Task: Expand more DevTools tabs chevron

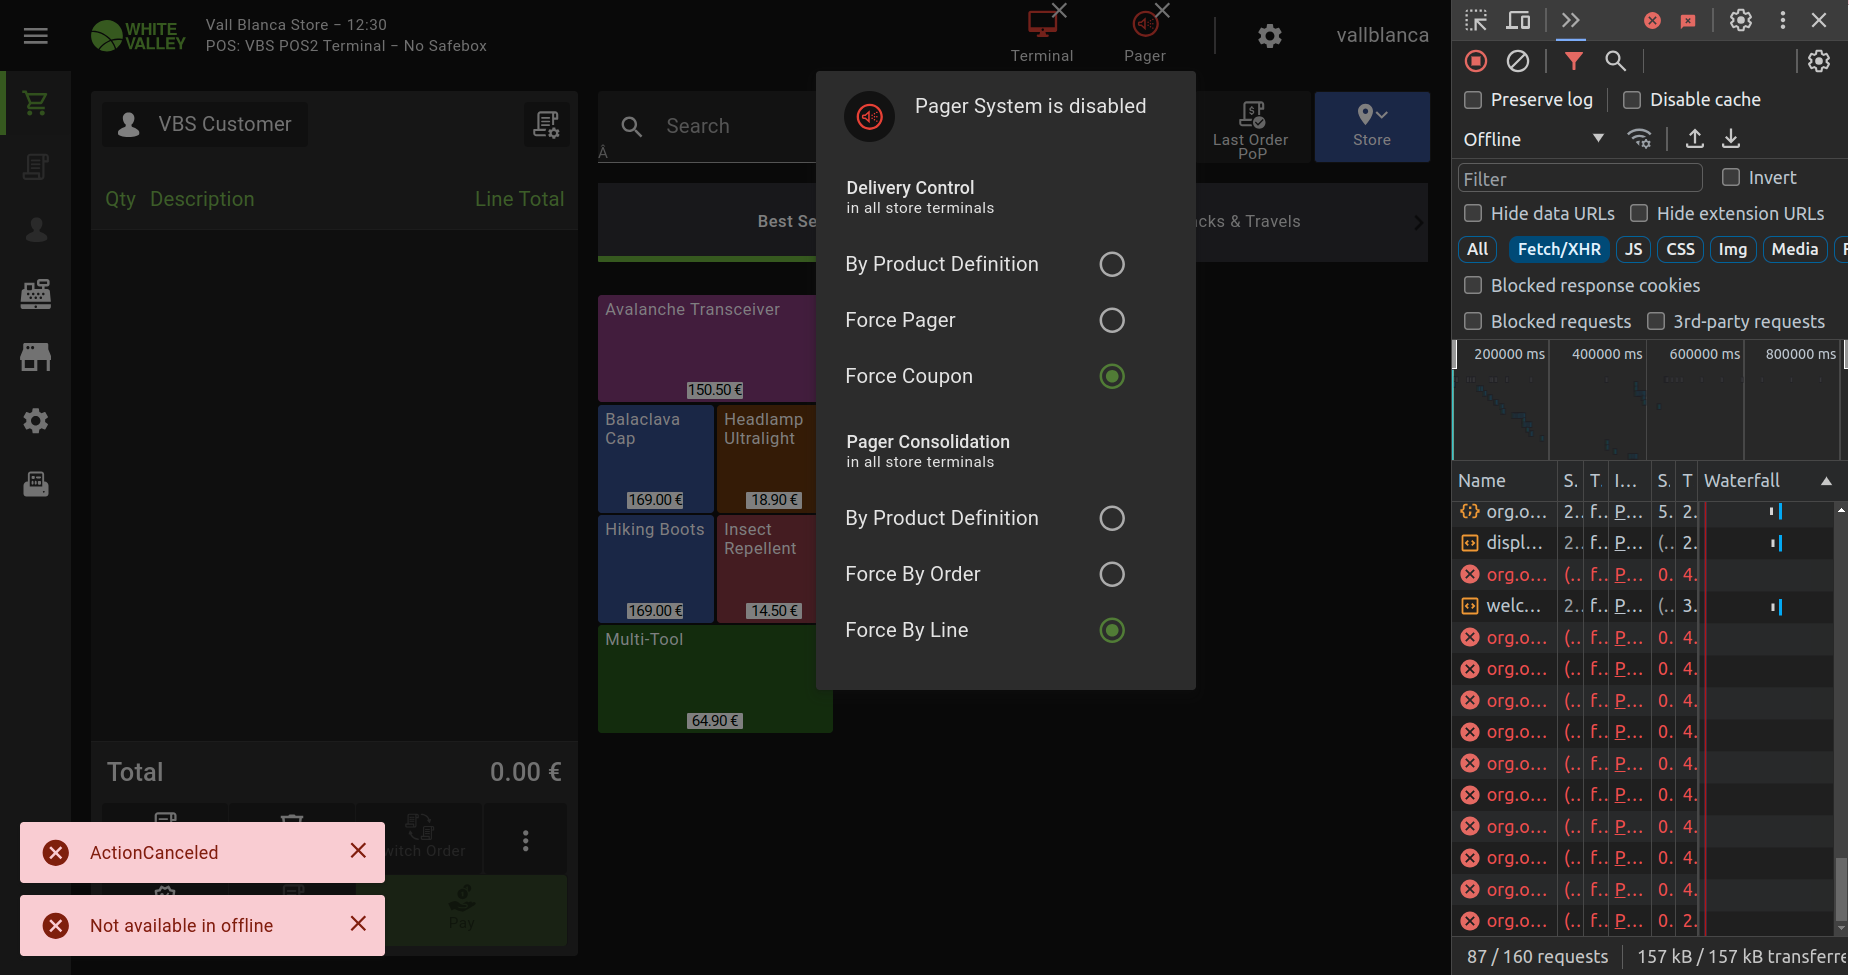Action: point(1570,20)
